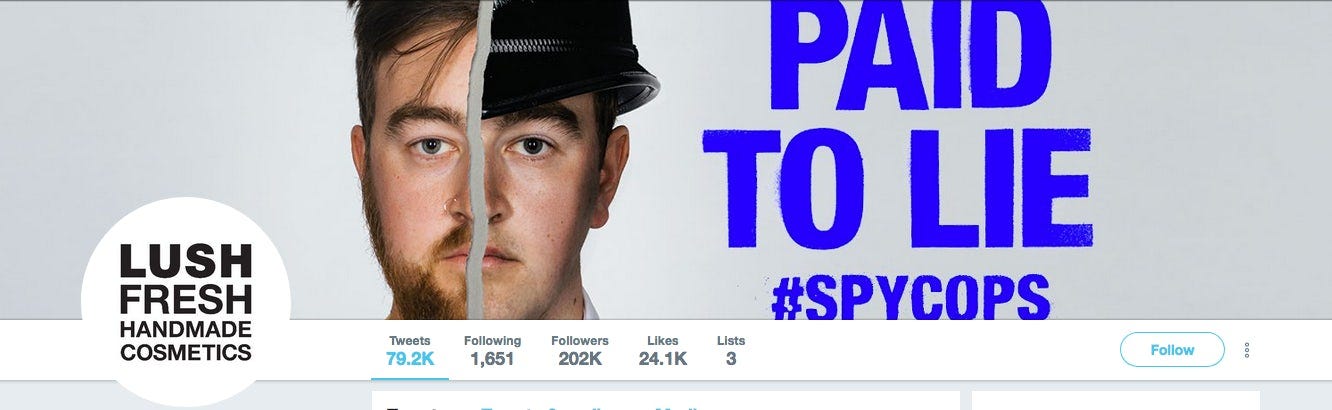Select the Tweets stat tab

pos(410,350)
